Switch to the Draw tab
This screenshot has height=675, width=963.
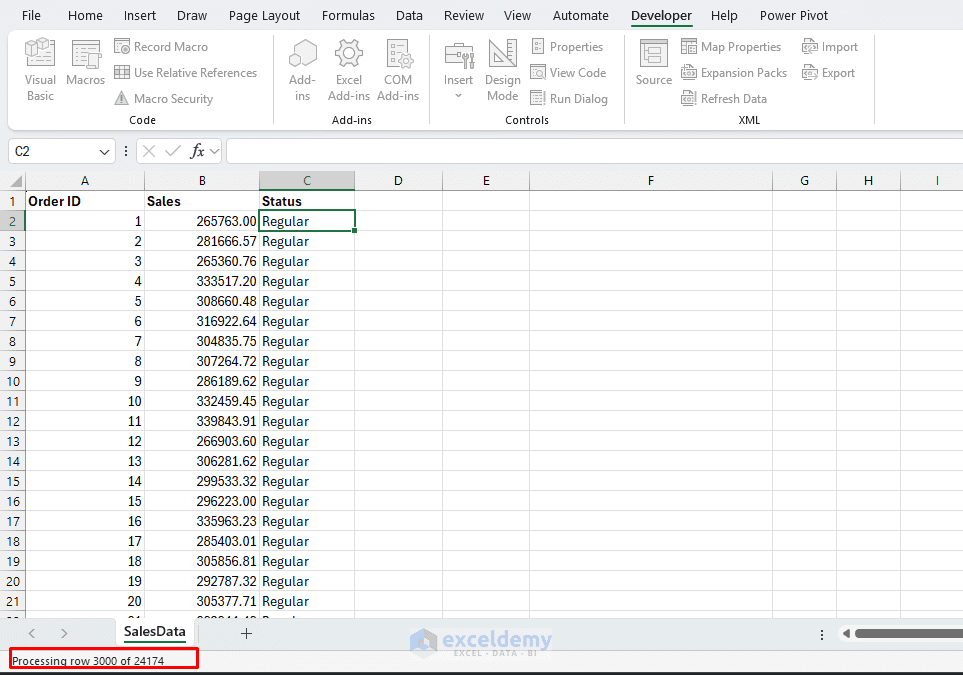coord(192,15)
